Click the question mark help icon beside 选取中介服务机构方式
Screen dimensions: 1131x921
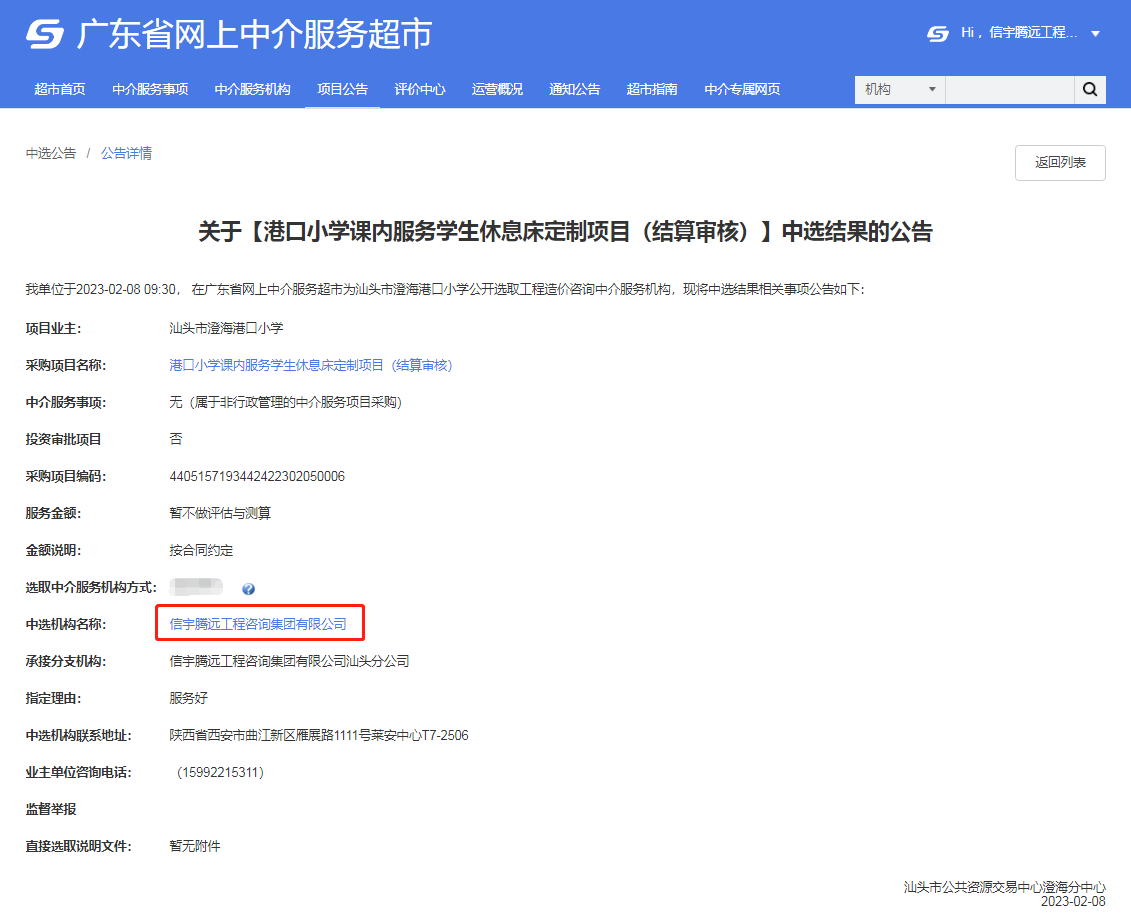pos(247,590)
